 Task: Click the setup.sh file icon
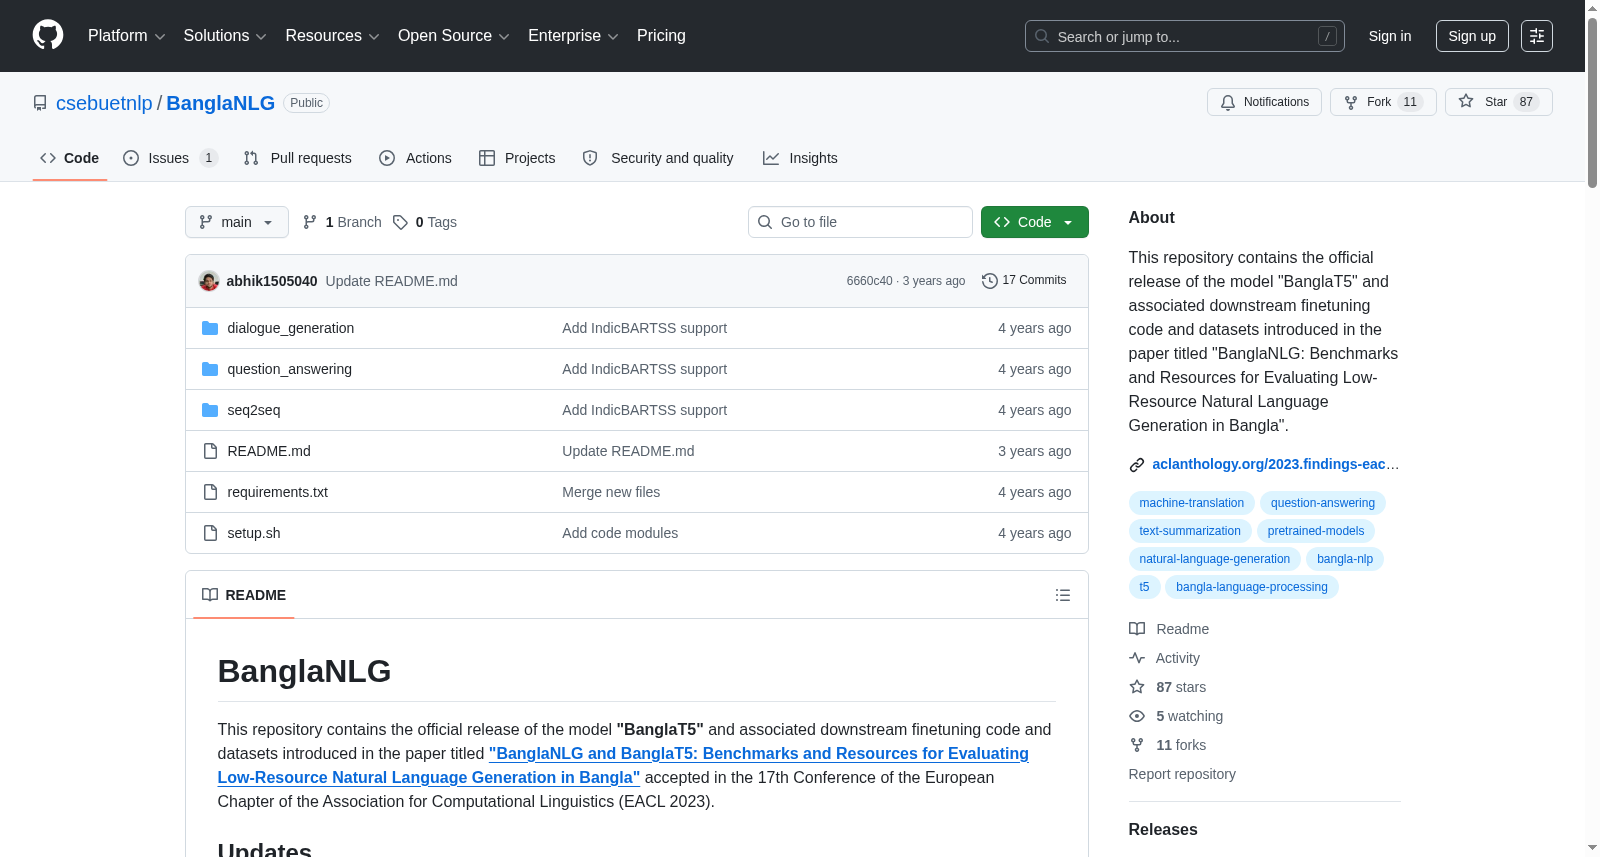tap(210, 533)
